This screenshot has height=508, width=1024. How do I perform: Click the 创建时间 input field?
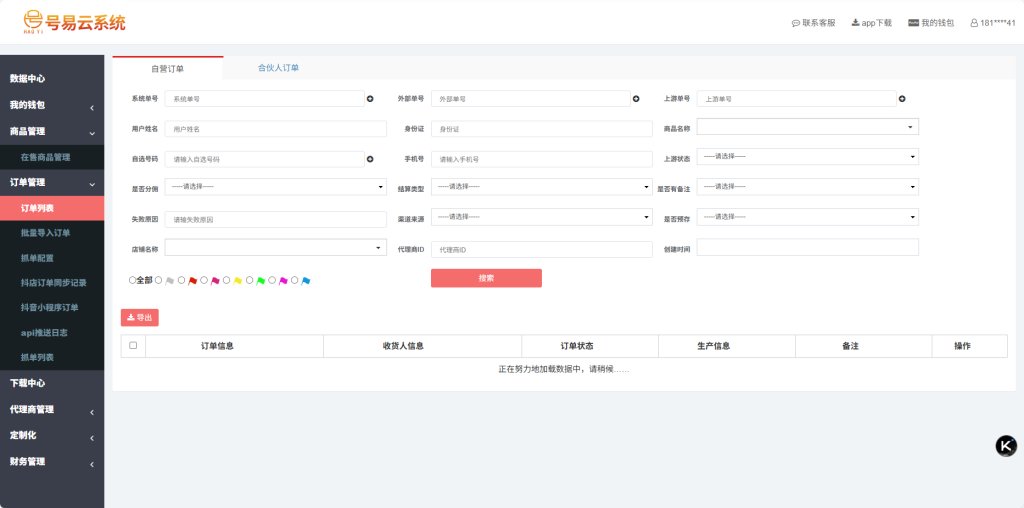coord(807,247)
